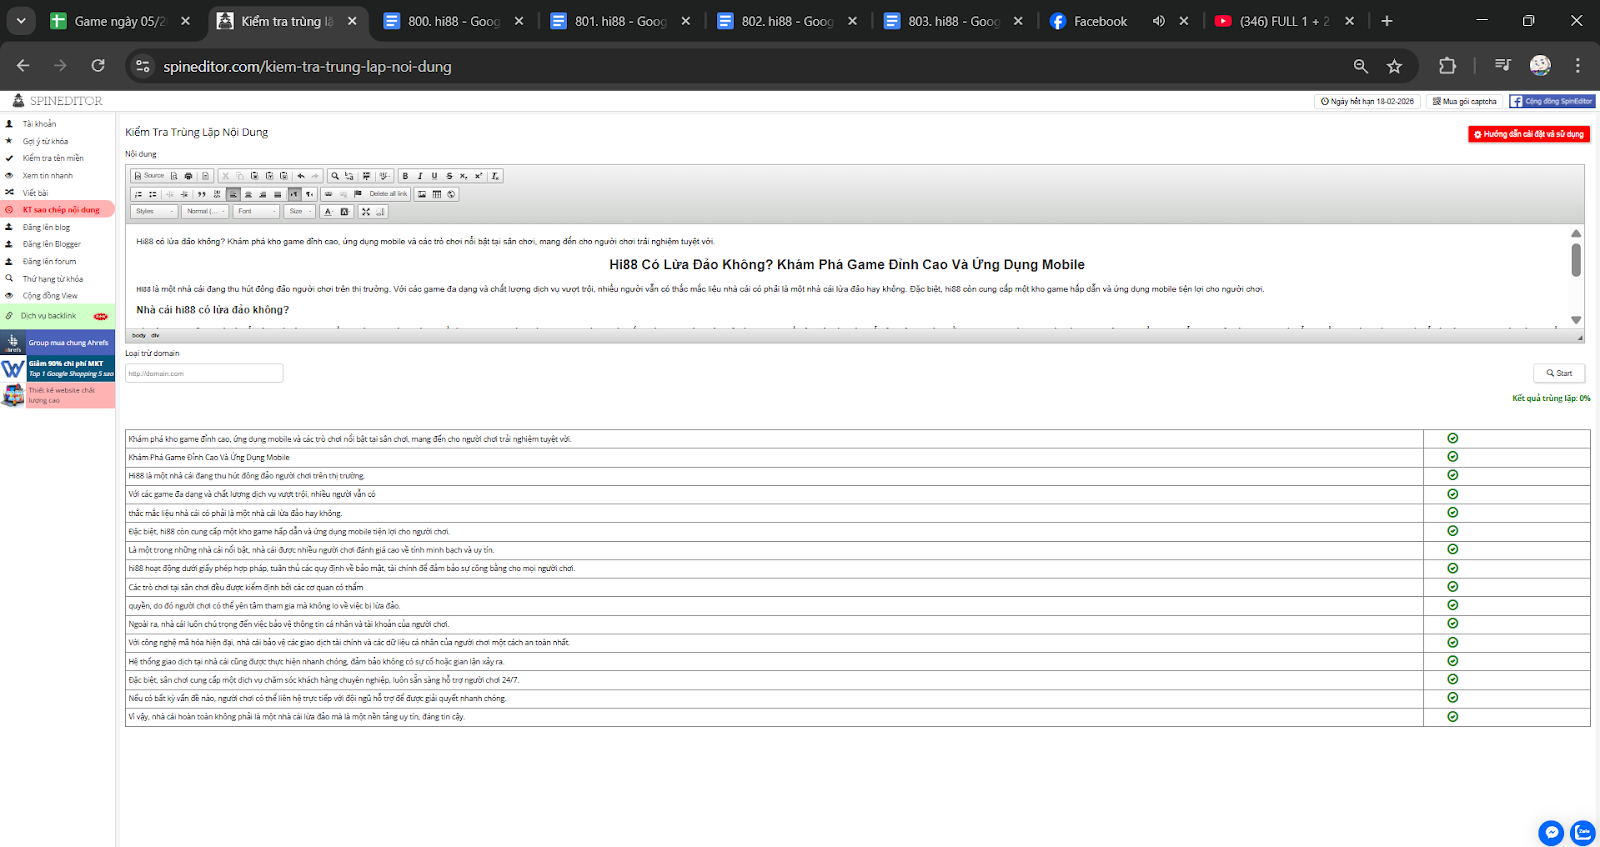Apply Italic formatting
Screen dimensions: 1600x847
click(x=420, y=176)
